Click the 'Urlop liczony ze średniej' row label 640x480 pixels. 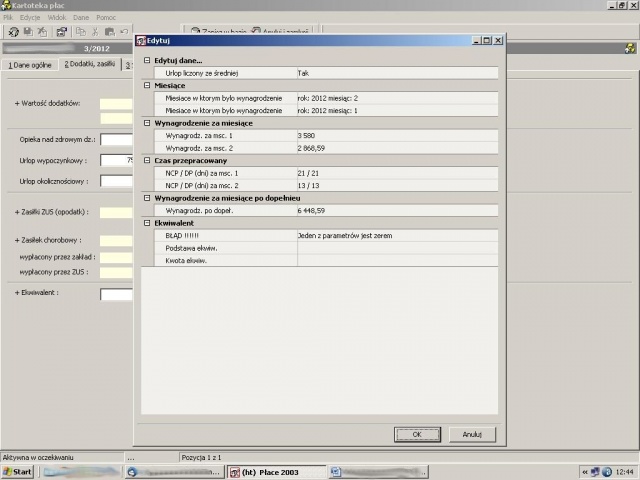[x=202, y=73]
